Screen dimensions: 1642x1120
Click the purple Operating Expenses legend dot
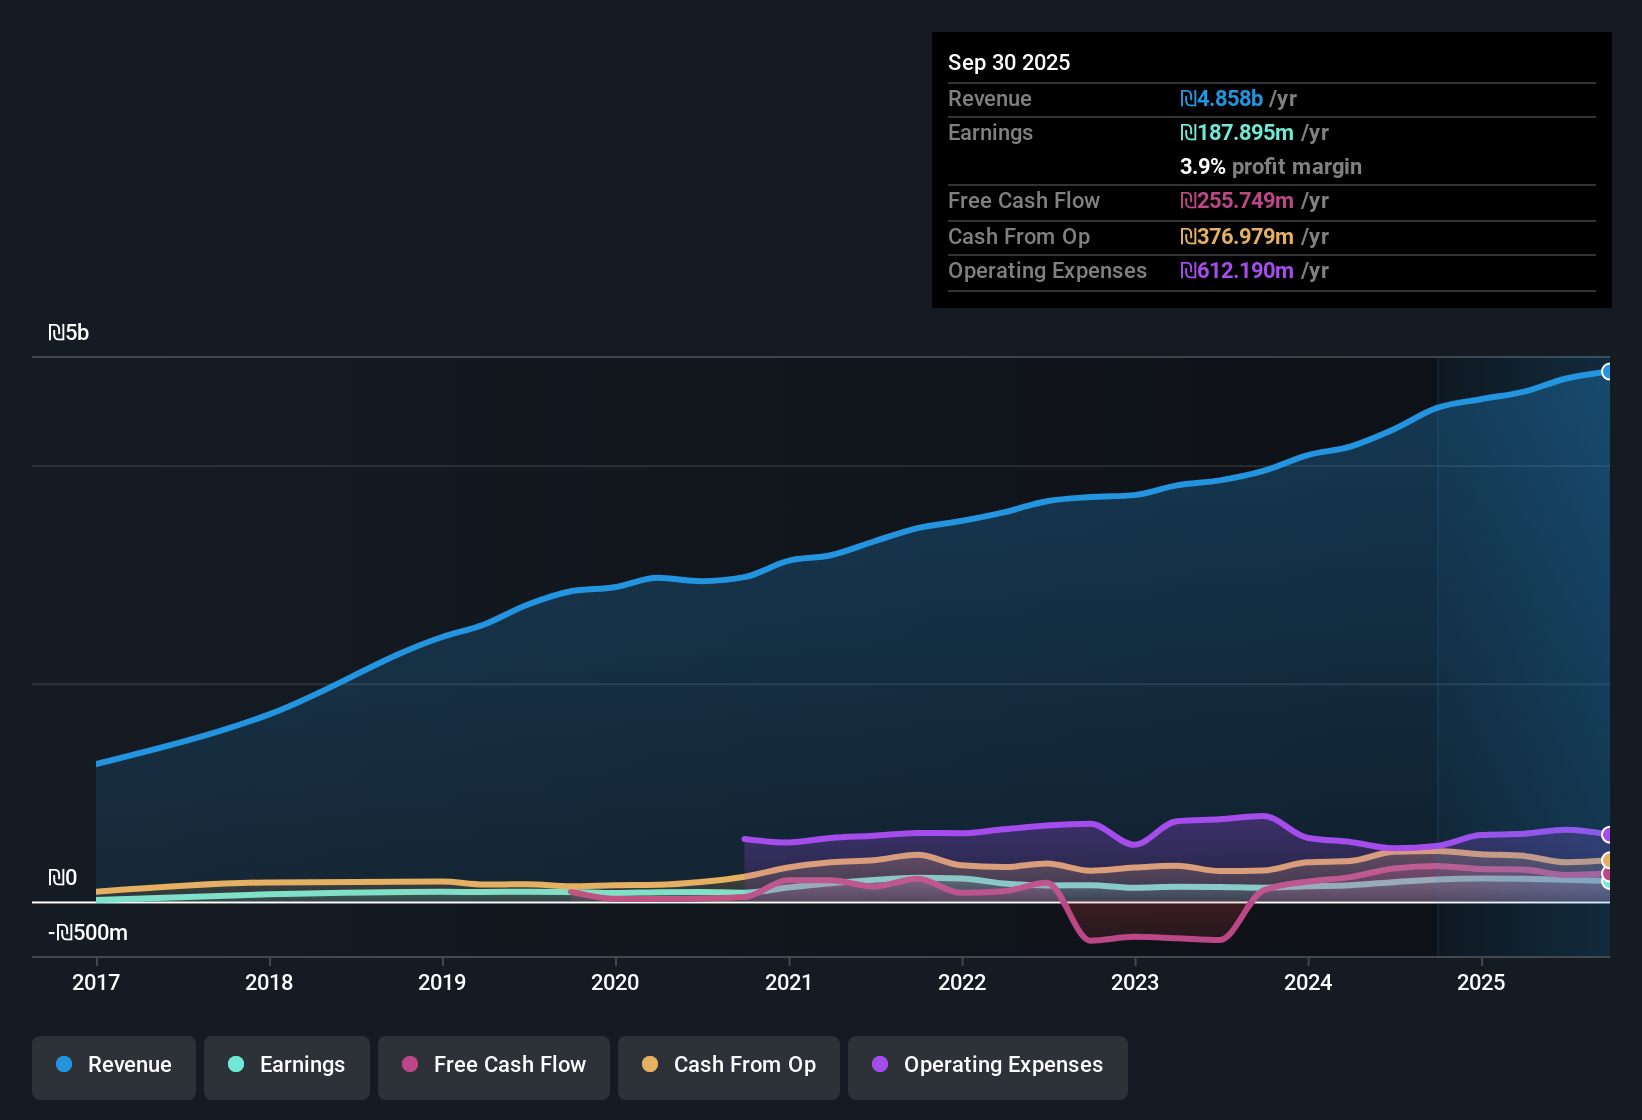pos(880,1065)
